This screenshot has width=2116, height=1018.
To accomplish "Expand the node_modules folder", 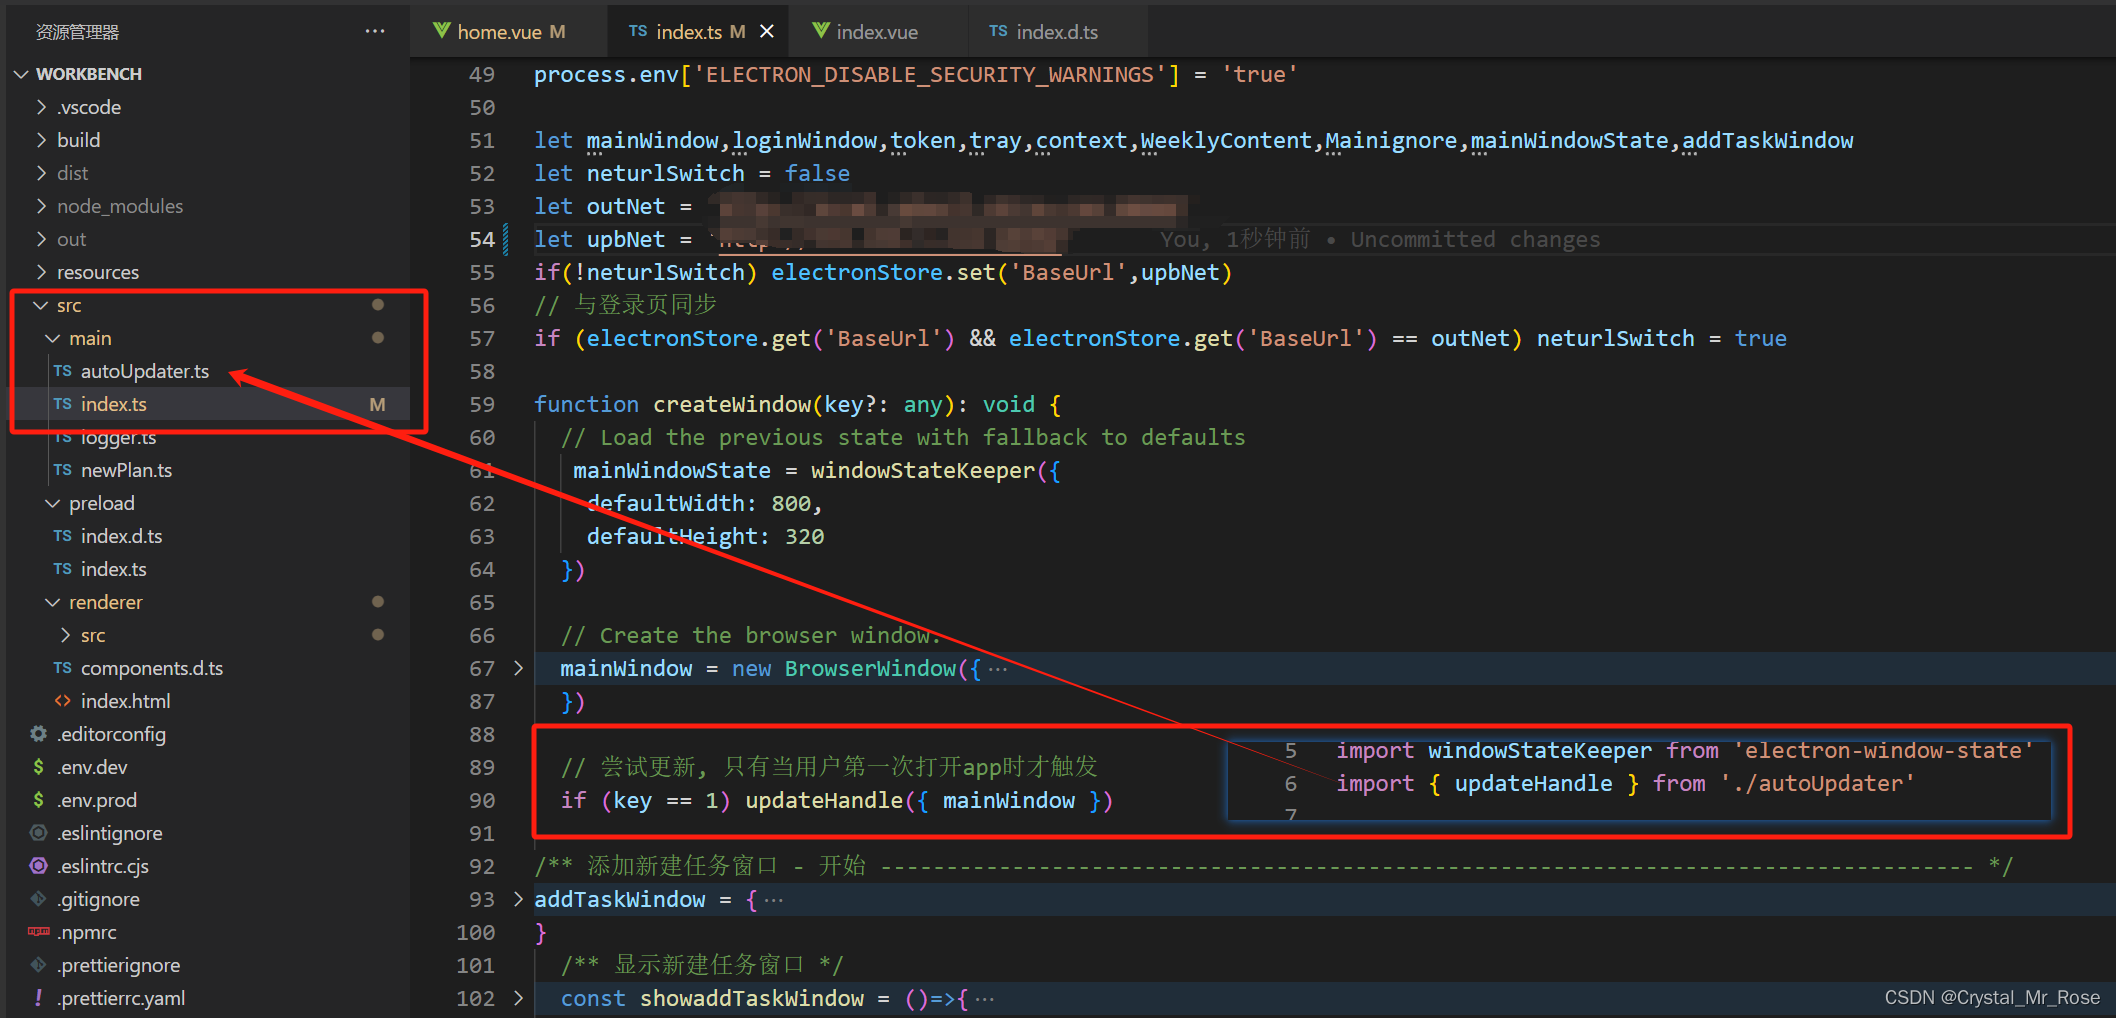I will pyautogui.click(x=41, y=206).
